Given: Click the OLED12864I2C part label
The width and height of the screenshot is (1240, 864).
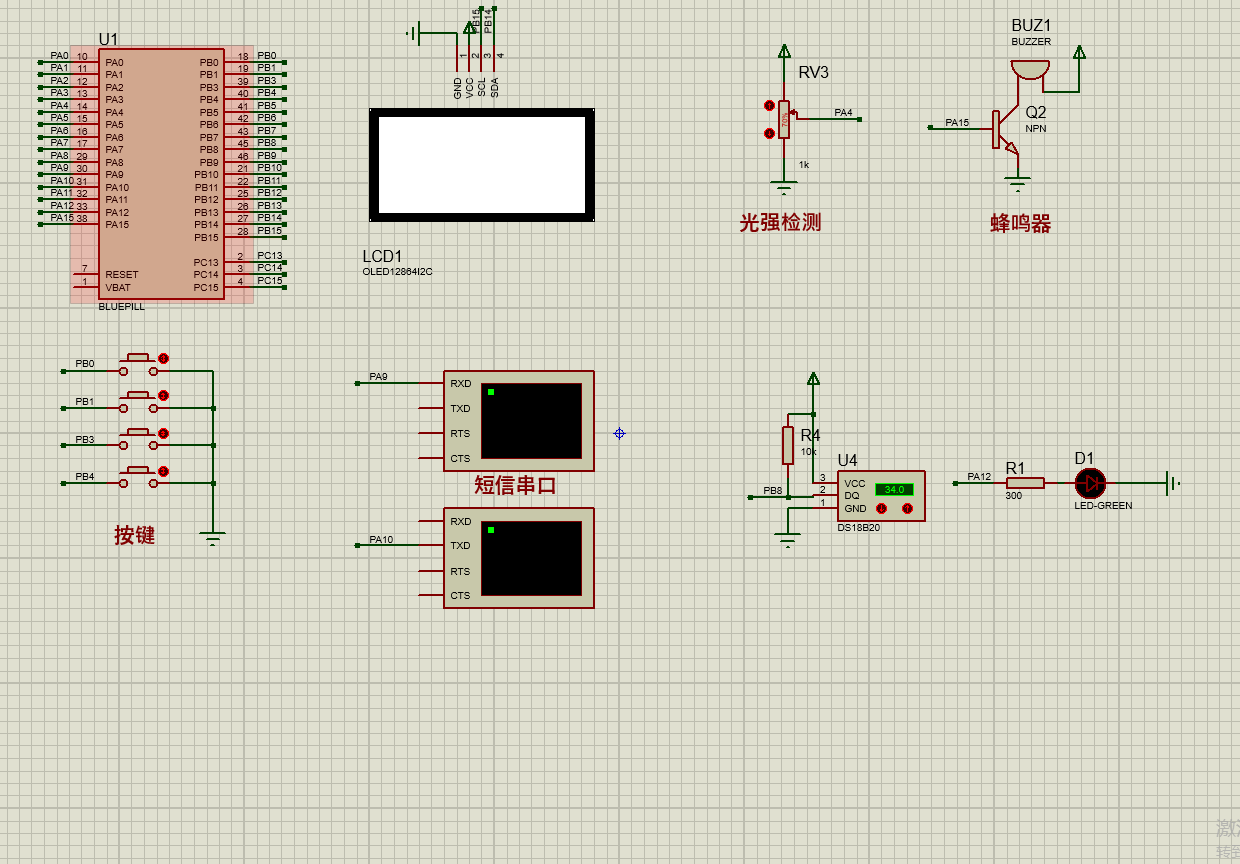Looking at the screenshot, I should (x=397, y=272).
